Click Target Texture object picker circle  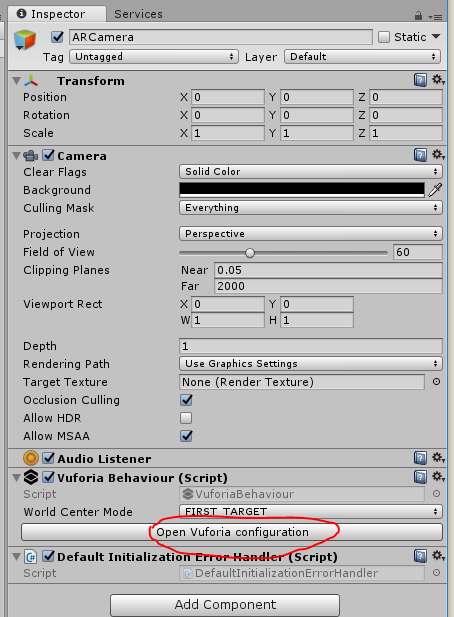point(436,382)
